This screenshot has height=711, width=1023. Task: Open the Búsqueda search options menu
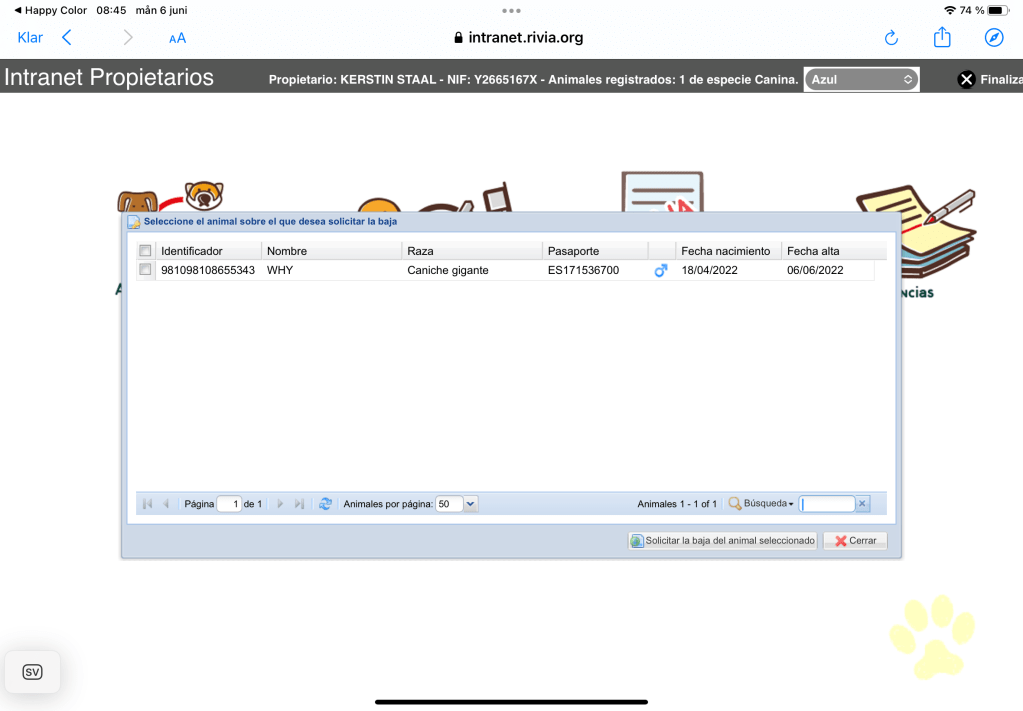[x=761, y=504]
